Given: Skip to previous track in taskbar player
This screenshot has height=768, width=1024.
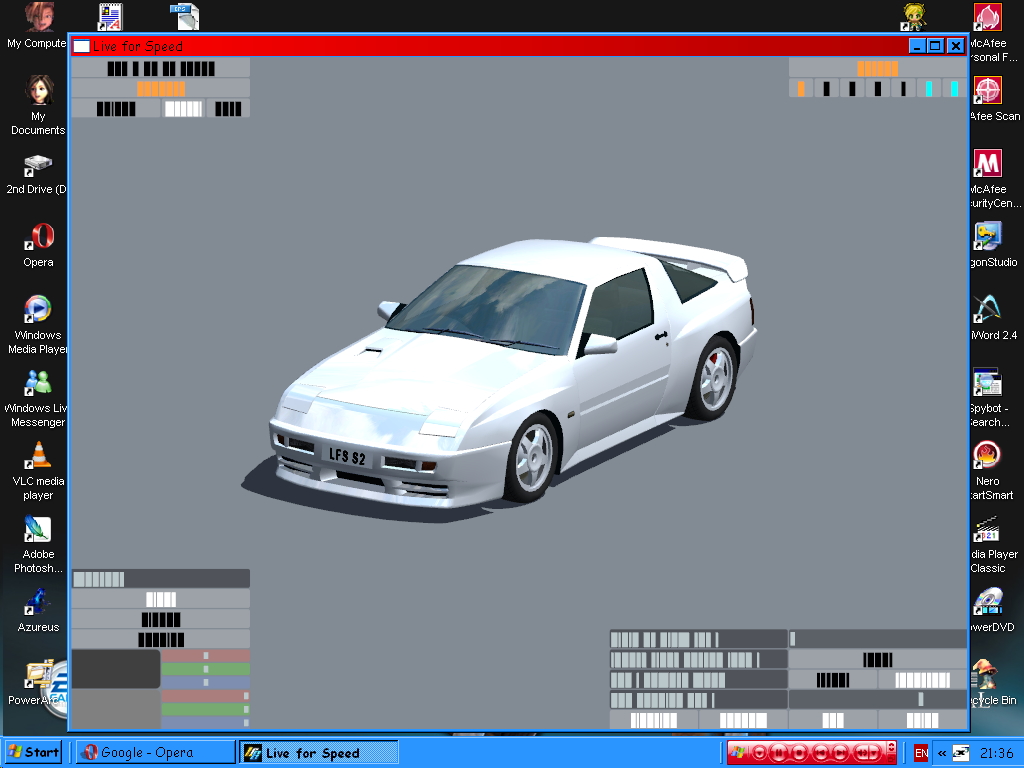Looking at the screenshot, I should point(821,753).
